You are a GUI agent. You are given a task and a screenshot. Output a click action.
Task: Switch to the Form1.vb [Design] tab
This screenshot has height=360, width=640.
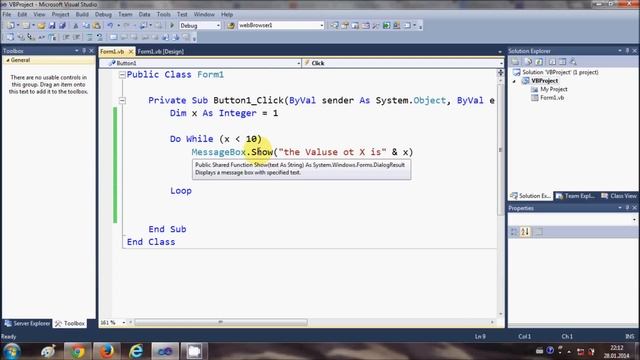(160, 51)
